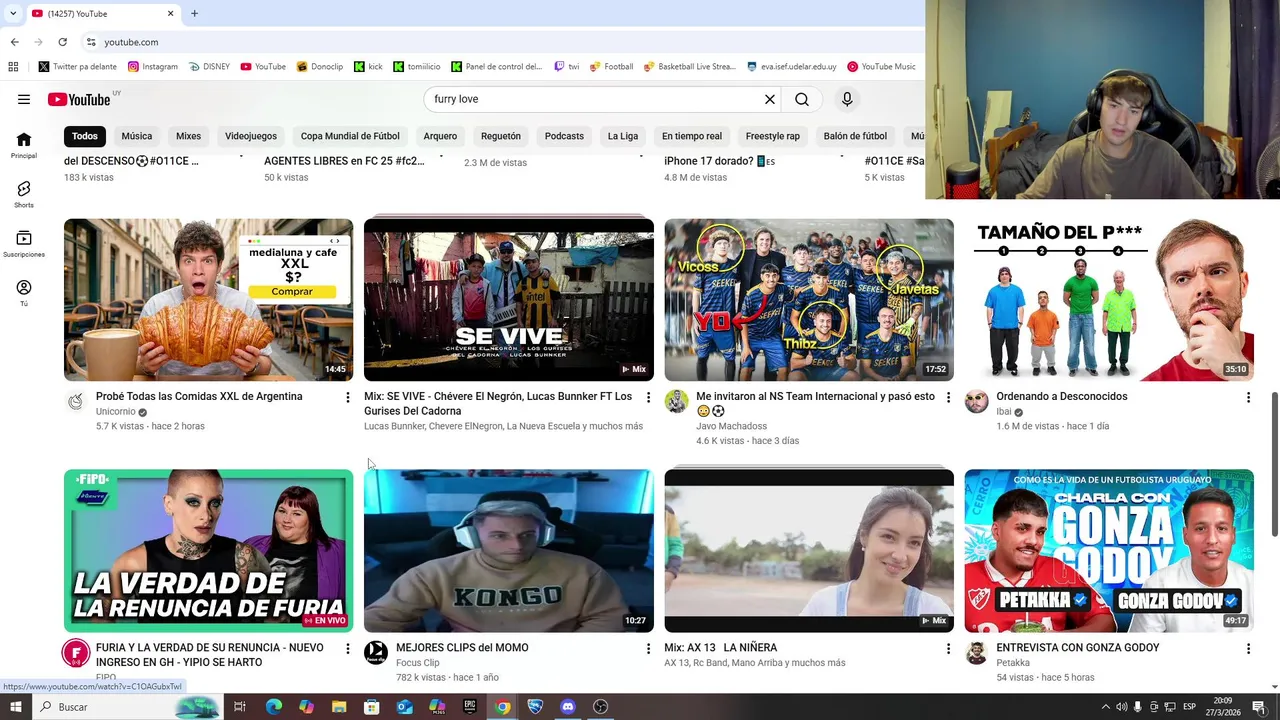The image size is (1280, 720).
Task: Open Basketball Live Stream bookmark
Action: [x=689, y=67]
